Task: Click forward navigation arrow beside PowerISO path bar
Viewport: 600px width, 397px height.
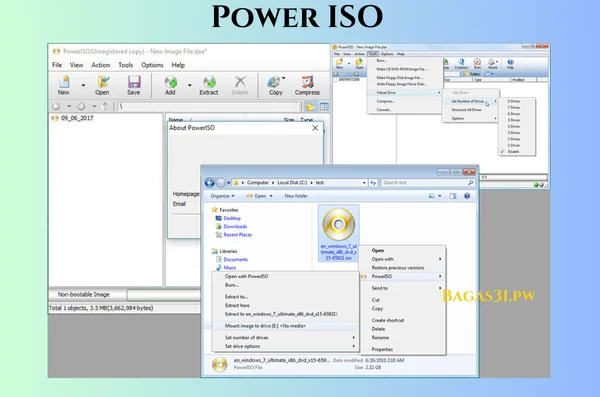Action: click(x=81, y=106)
